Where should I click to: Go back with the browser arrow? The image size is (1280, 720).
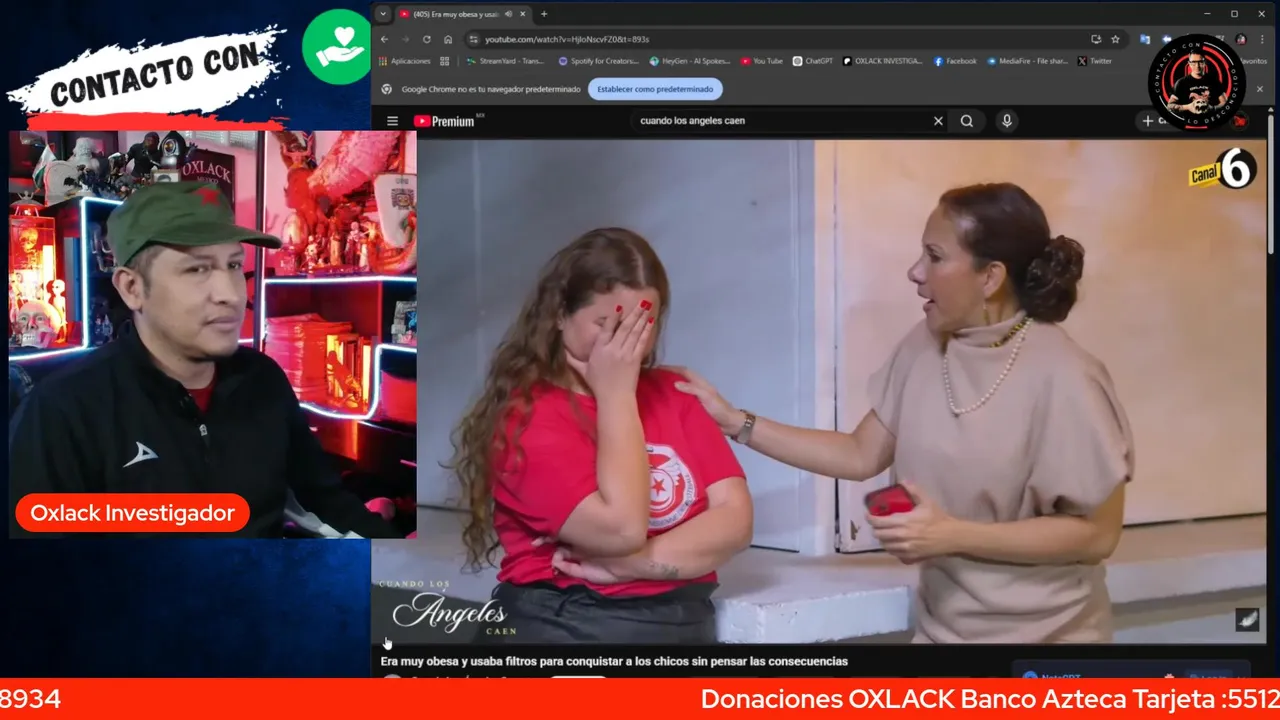[x=384, y=39]
